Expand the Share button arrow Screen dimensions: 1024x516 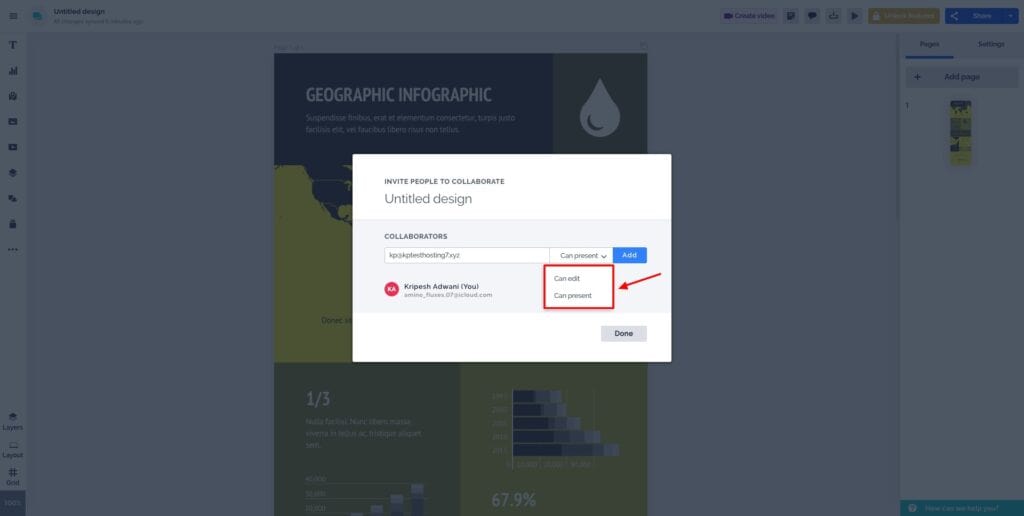click(1010, 16)
